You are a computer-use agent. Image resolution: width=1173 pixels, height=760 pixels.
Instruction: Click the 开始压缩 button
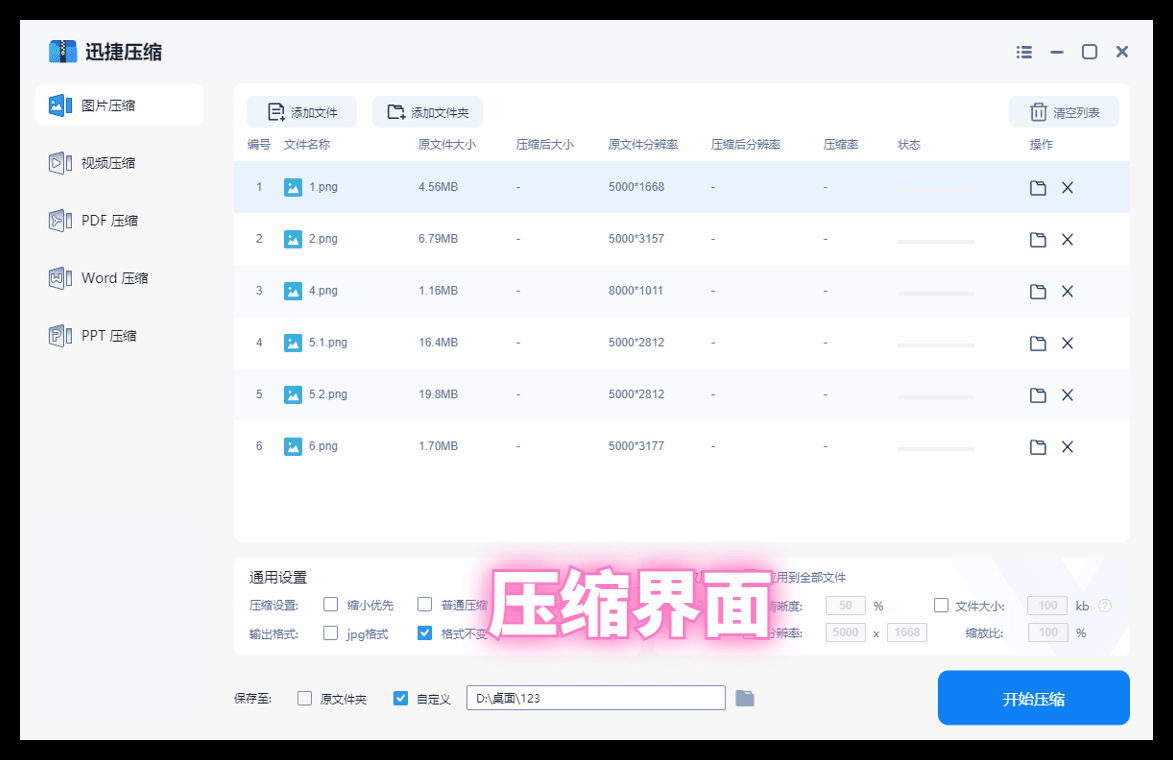point(1033,697)
